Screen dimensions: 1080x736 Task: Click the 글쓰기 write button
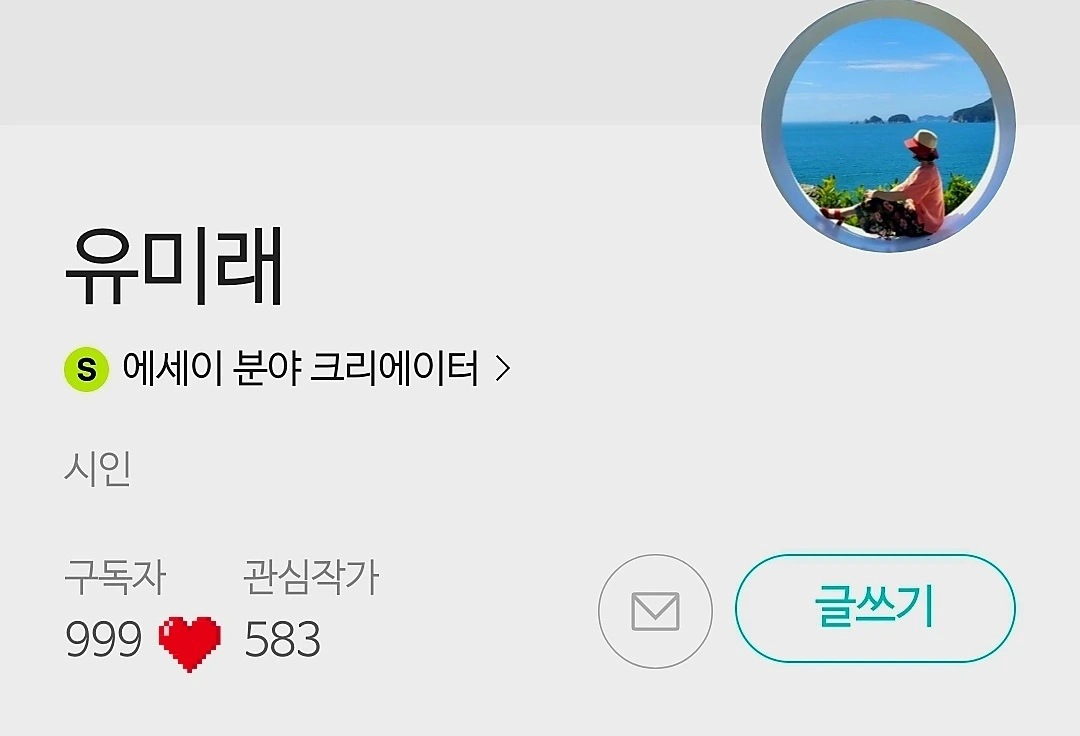tap(875, 608)
